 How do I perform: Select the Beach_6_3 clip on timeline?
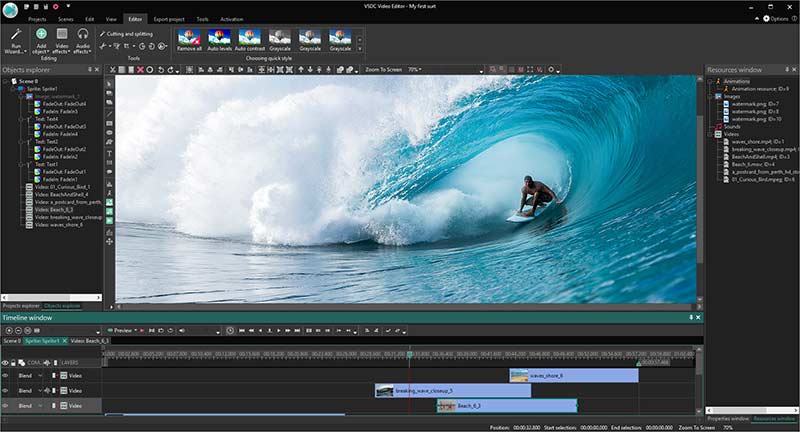(x=507, y=406)
